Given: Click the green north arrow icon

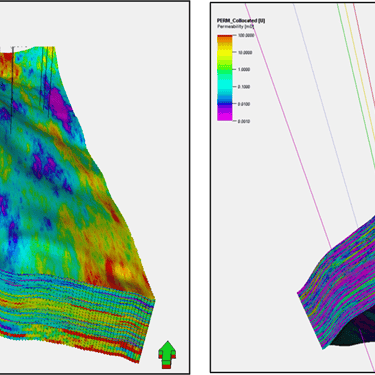Looking at the screenshot, I should pyautogui.click(x=167, y=354).
